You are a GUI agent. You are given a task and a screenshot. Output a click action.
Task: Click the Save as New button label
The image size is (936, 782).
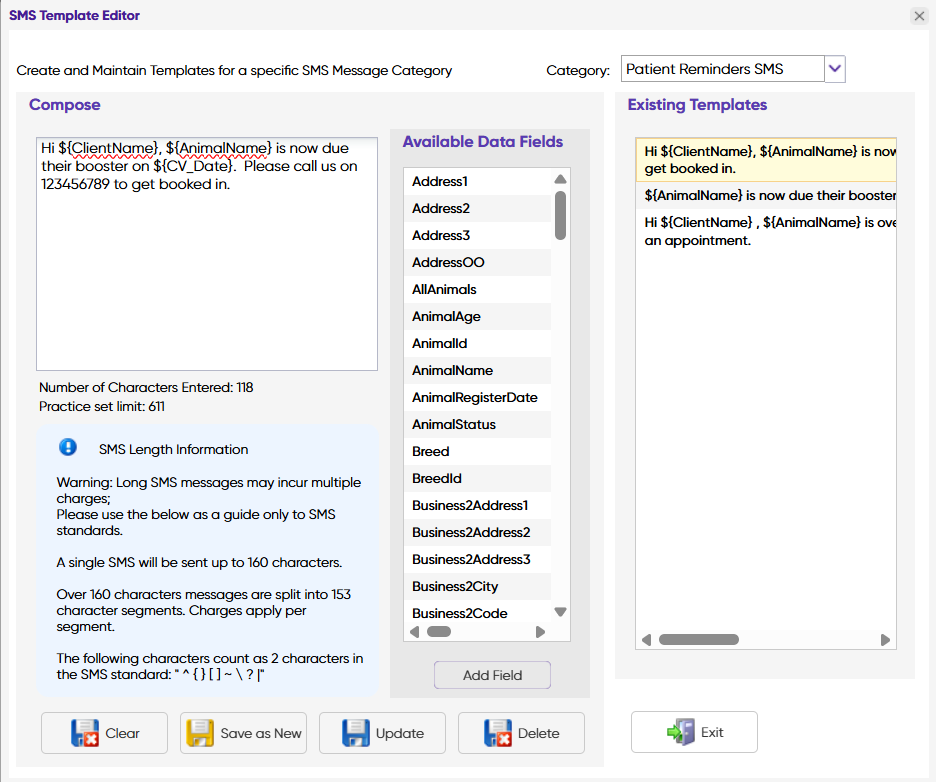point(261,733)
